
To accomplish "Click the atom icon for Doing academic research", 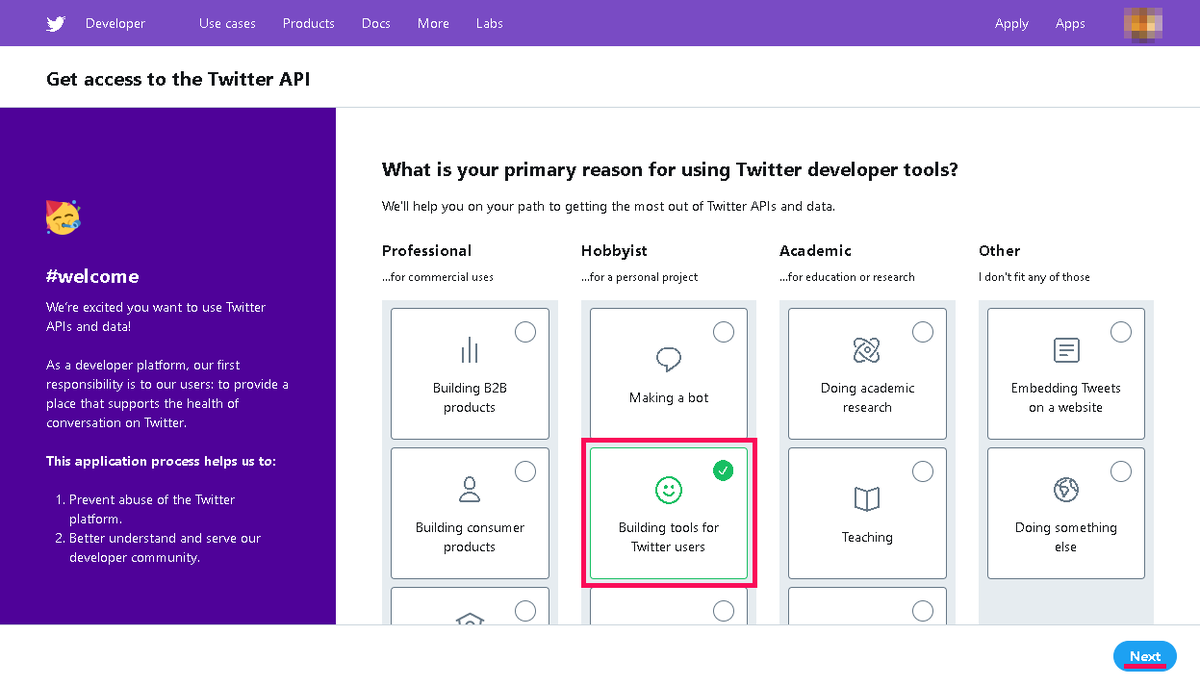I will coord(867,350).
